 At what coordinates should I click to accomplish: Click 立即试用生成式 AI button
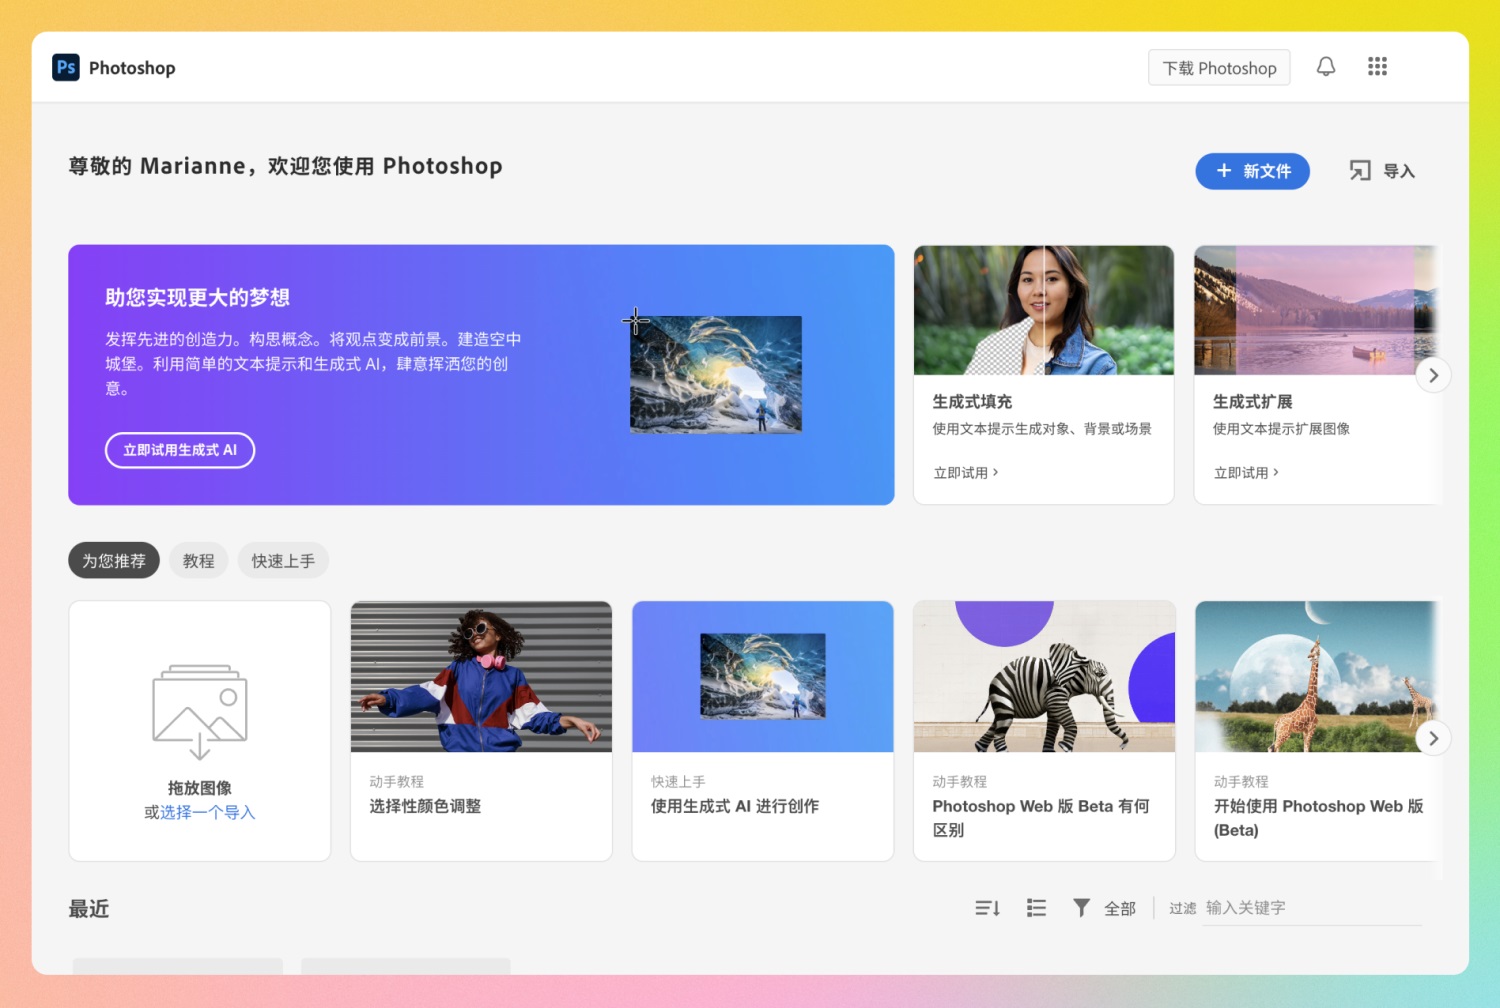180,450
